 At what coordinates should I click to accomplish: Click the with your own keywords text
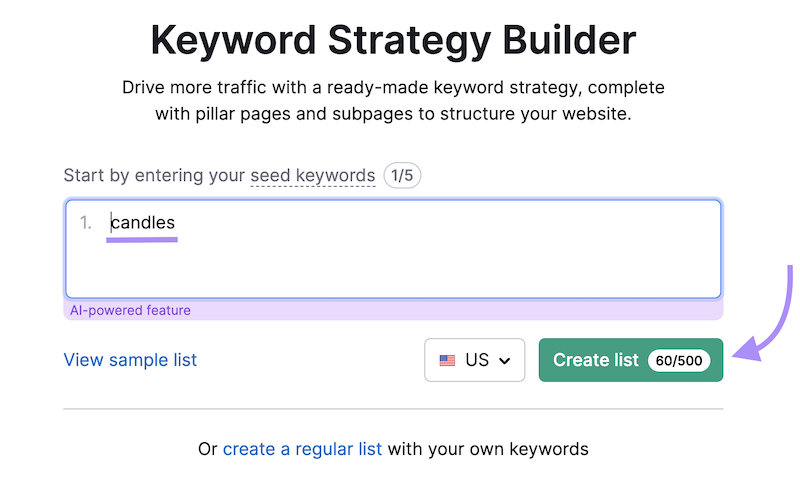coord(488,449)
